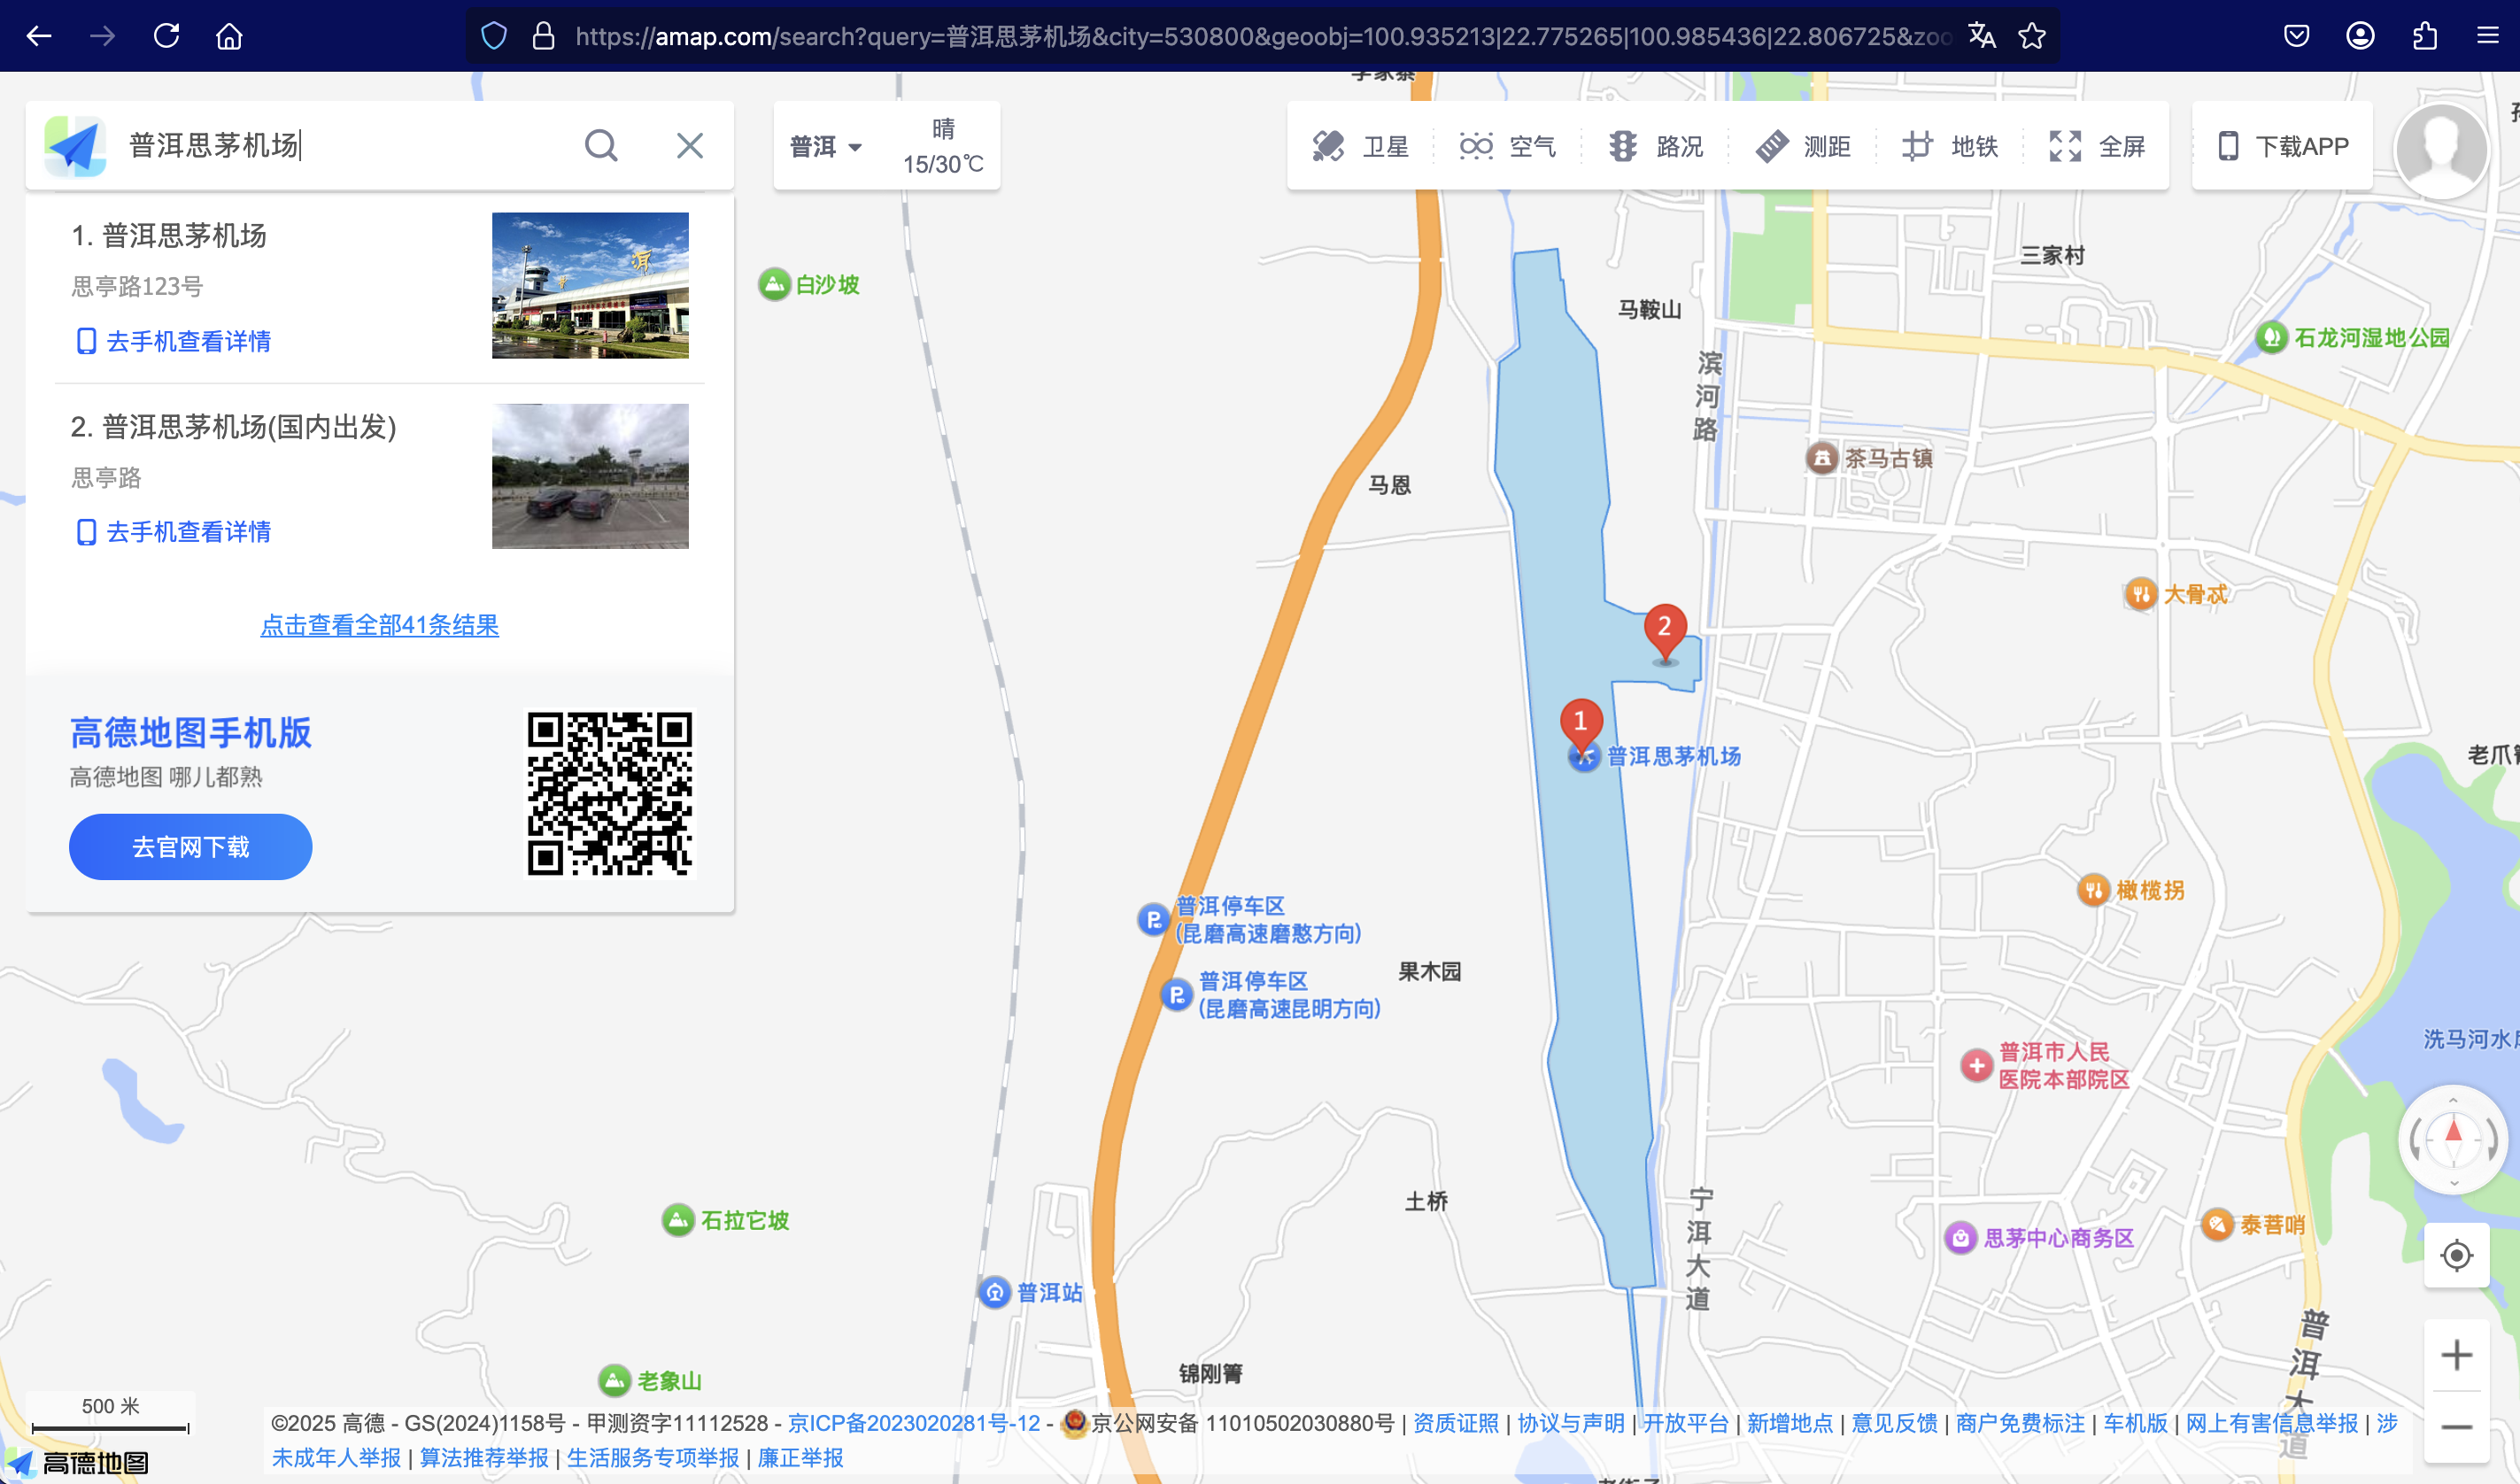2520x1484 pixels.
Task: Click 泰苔哨 food marker
Action: pos(2217,1224)
